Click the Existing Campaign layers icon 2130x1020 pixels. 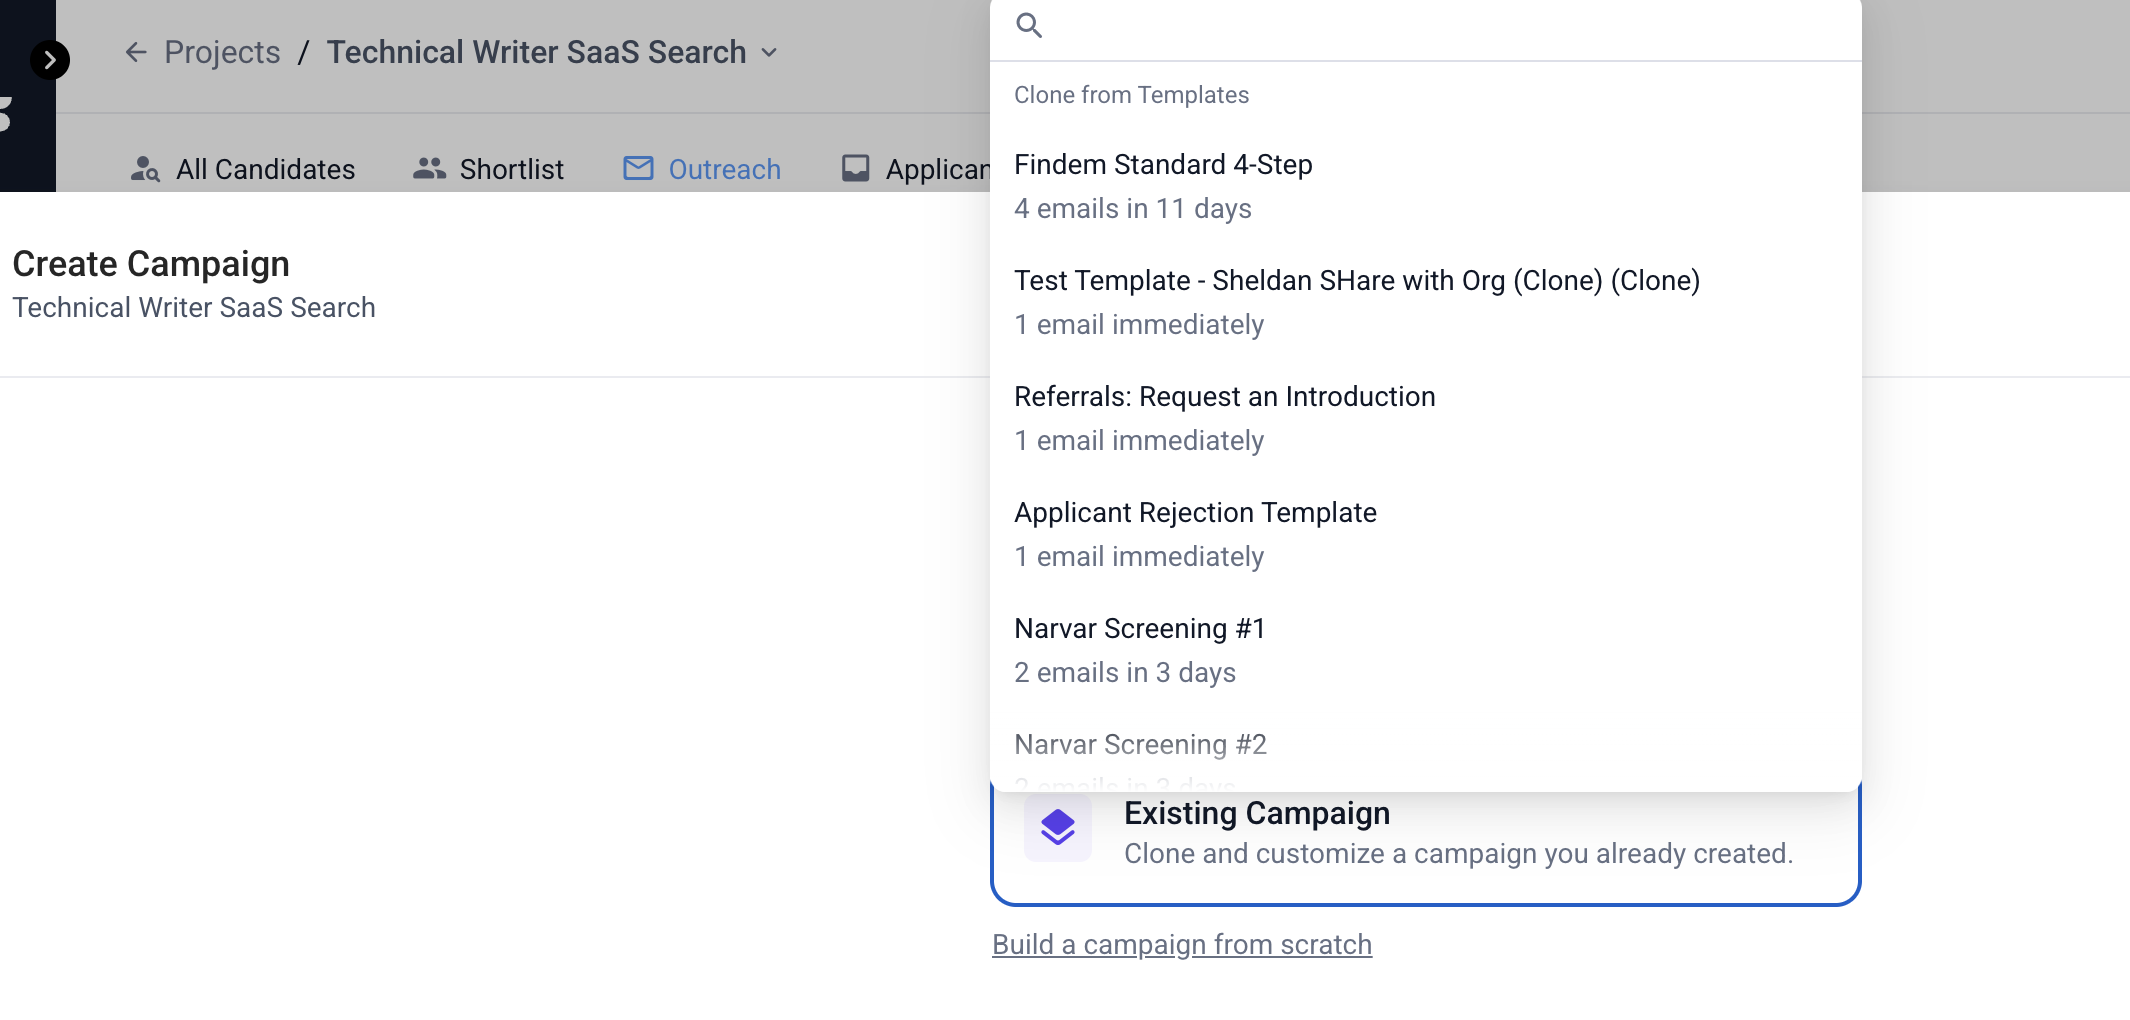pyautogui.click(x=1057, y=828)
